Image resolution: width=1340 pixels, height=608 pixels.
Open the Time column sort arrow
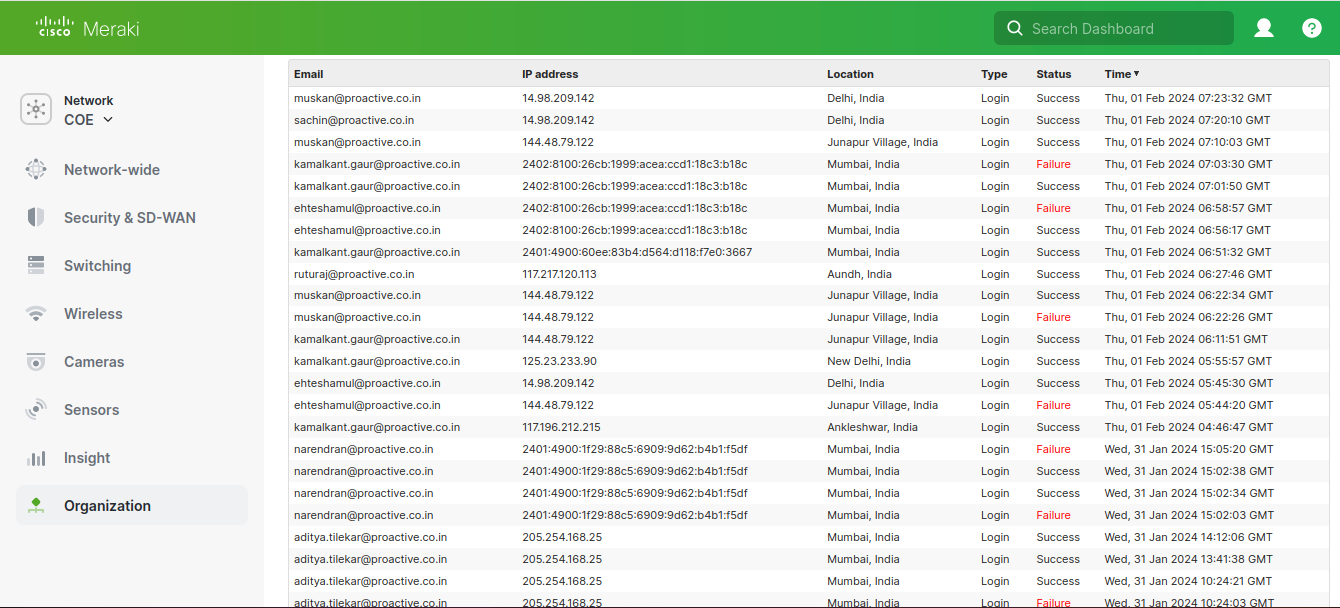[1138, 74]
